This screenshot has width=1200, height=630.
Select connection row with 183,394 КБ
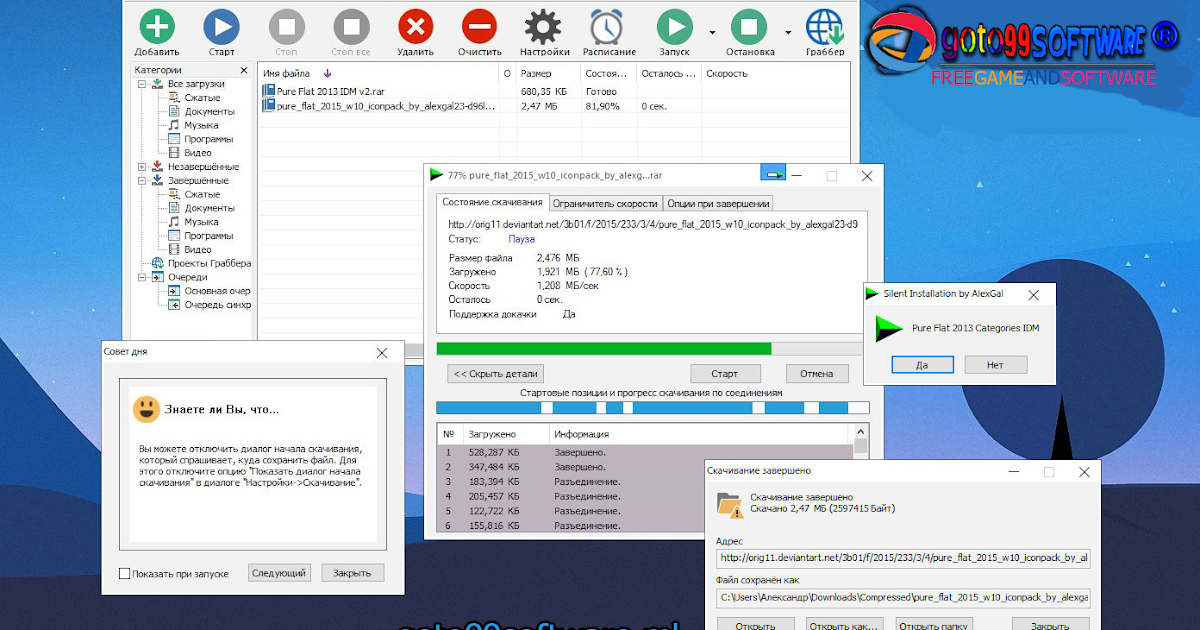[646, 482]
